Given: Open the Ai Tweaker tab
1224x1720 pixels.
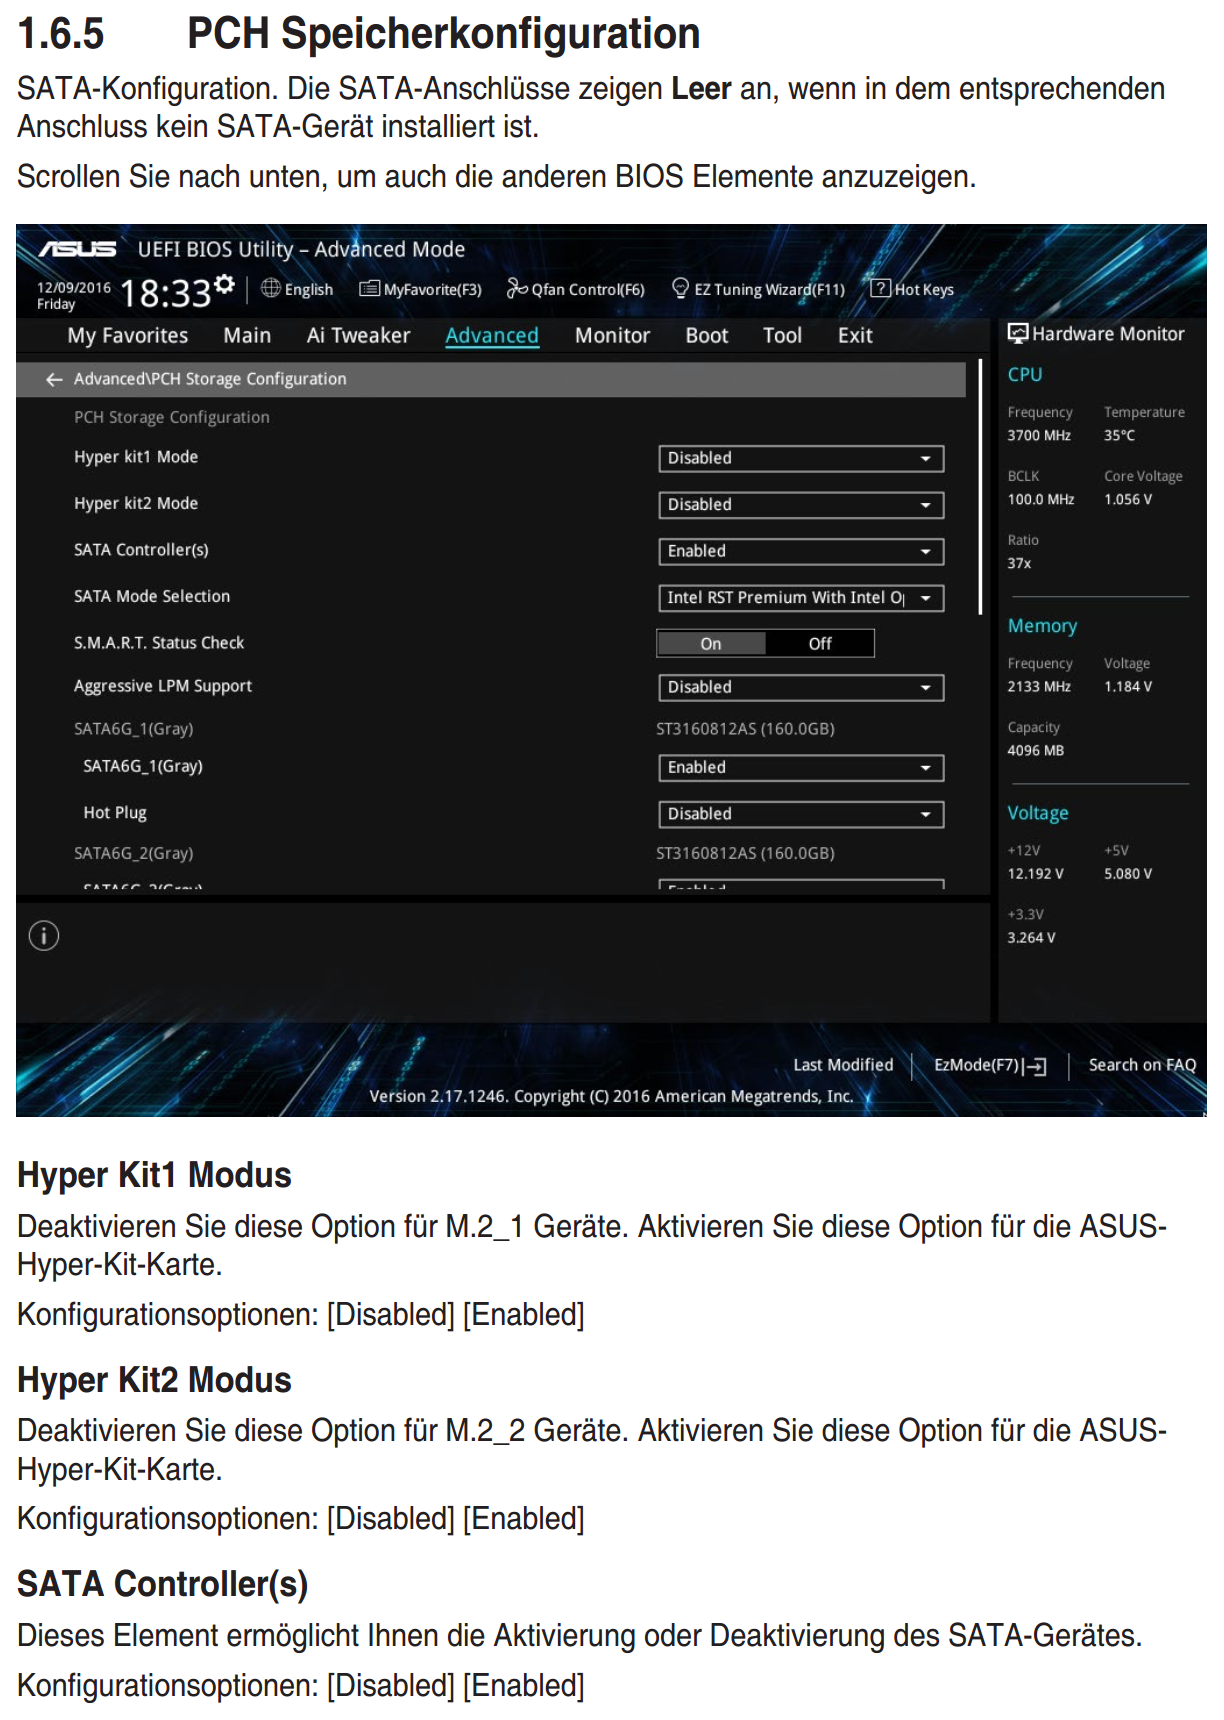Looking at the screenshot, I should [358, 336].
